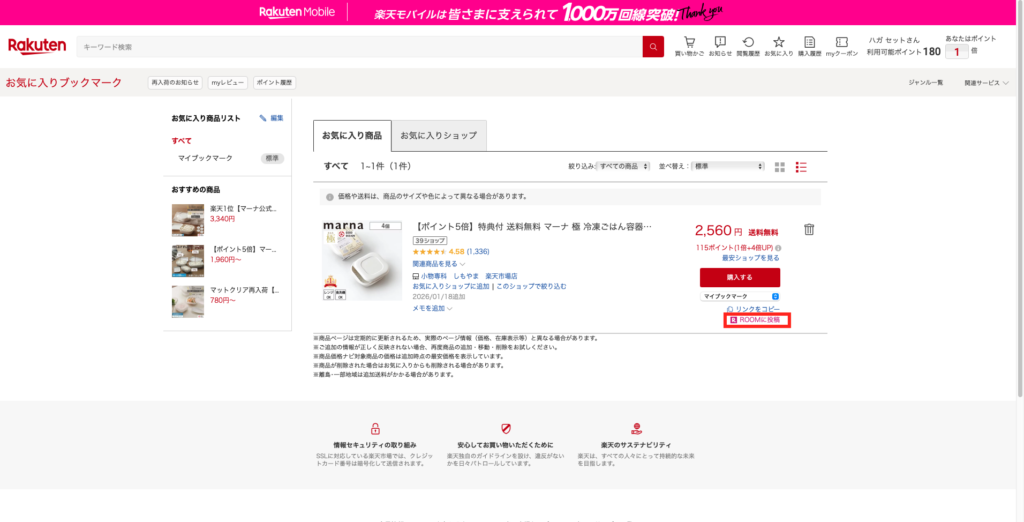Select すべて in the favorites list sidebar
Viewport: 1024px width, 522px height.
pos(182,140)
